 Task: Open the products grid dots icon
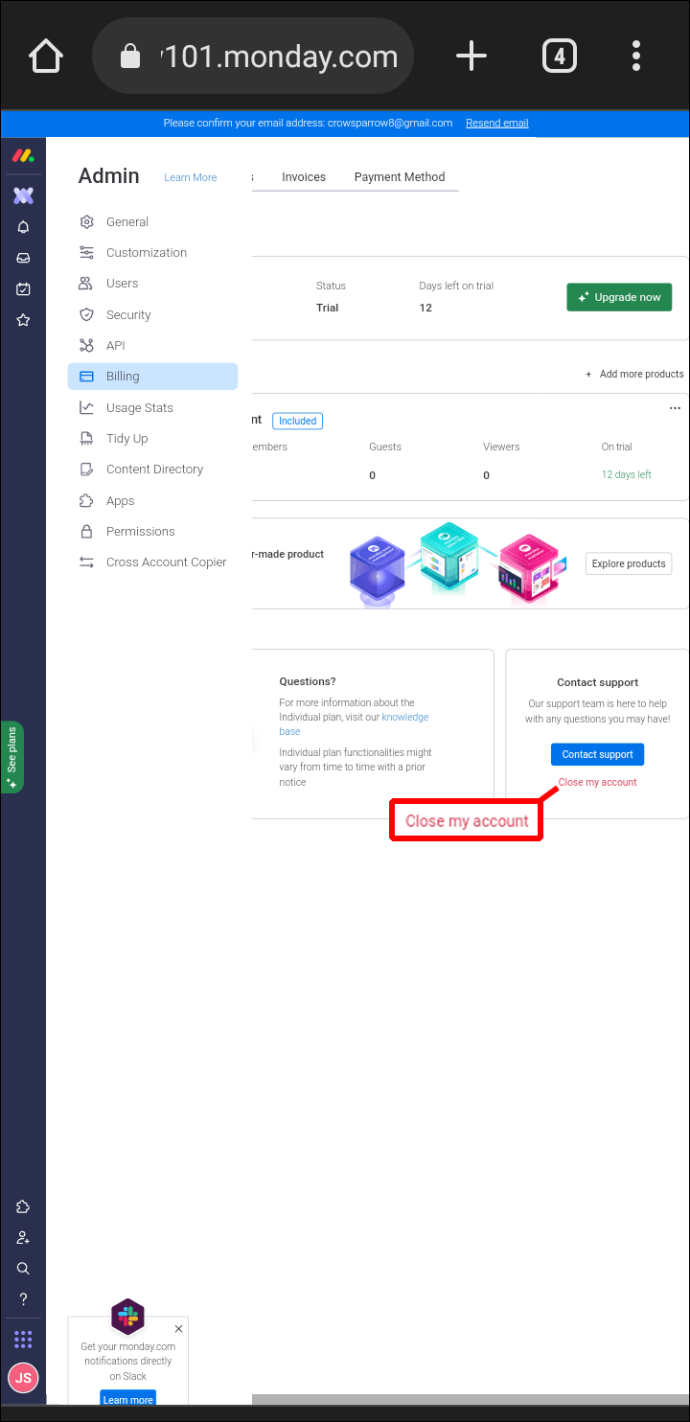pos(23,1339)
